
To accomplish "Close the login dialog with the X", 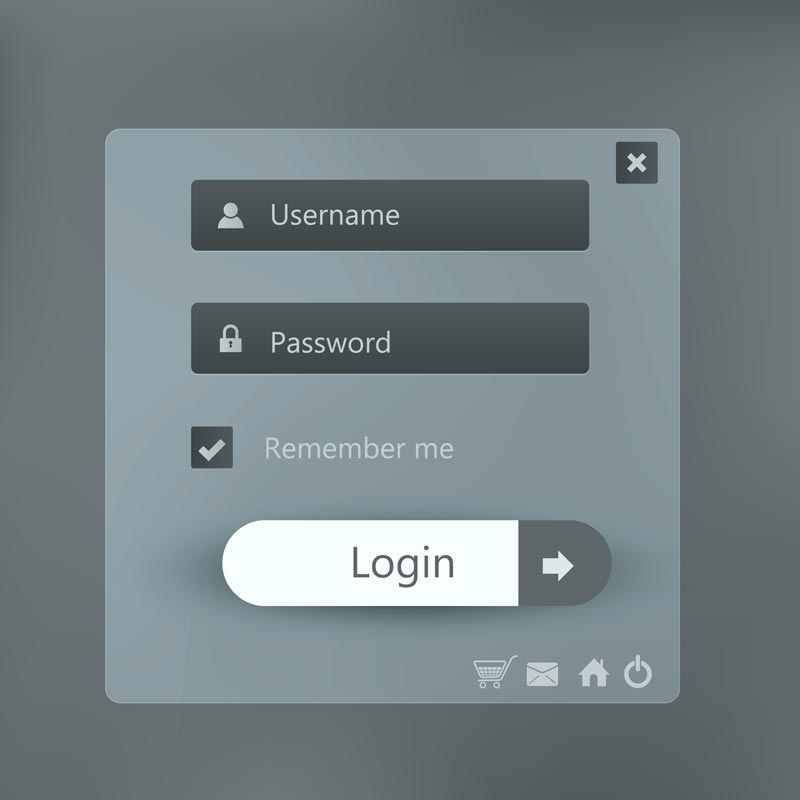I will point(637,163).
